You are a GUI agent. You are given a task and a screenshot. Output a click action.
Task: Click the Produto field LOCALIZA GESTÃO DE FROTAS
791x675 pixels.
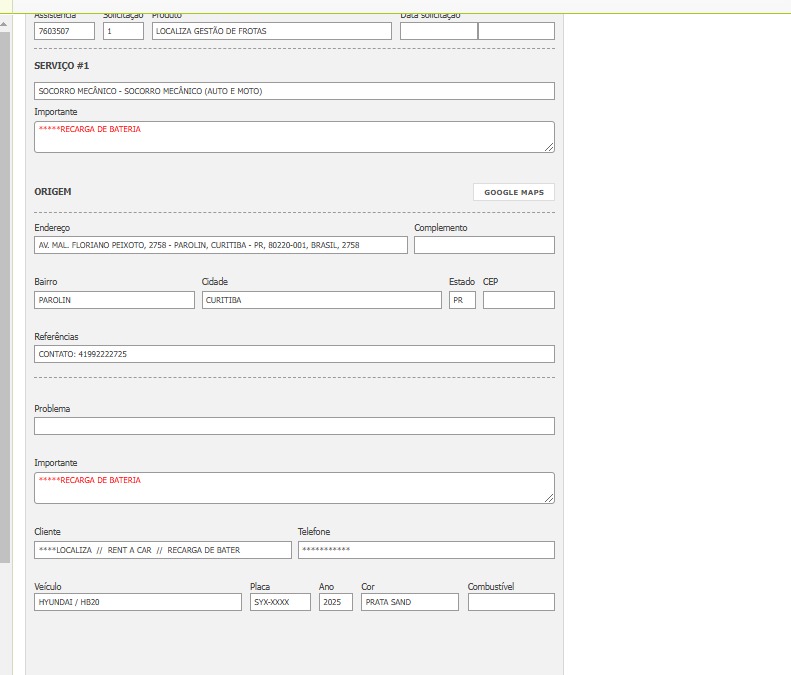tap(271, 31)
